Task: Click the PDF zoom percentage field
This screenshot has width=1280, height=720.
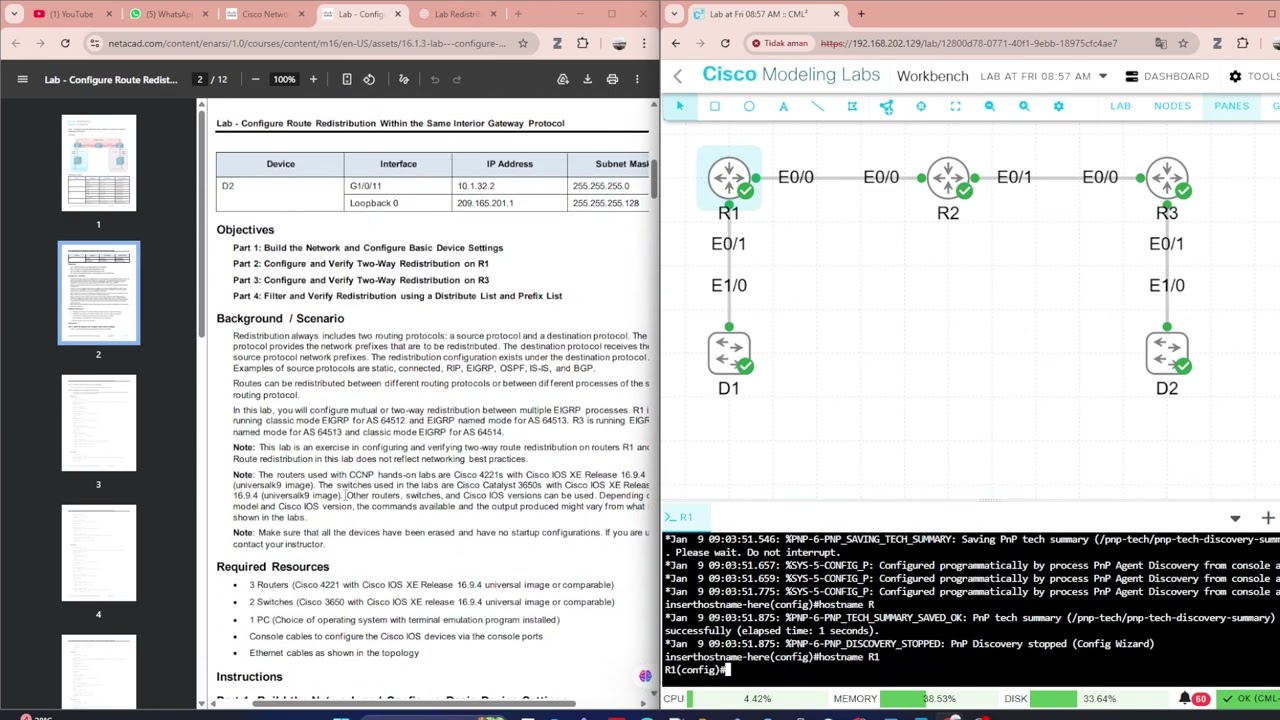Action: [x=284, y=79]
